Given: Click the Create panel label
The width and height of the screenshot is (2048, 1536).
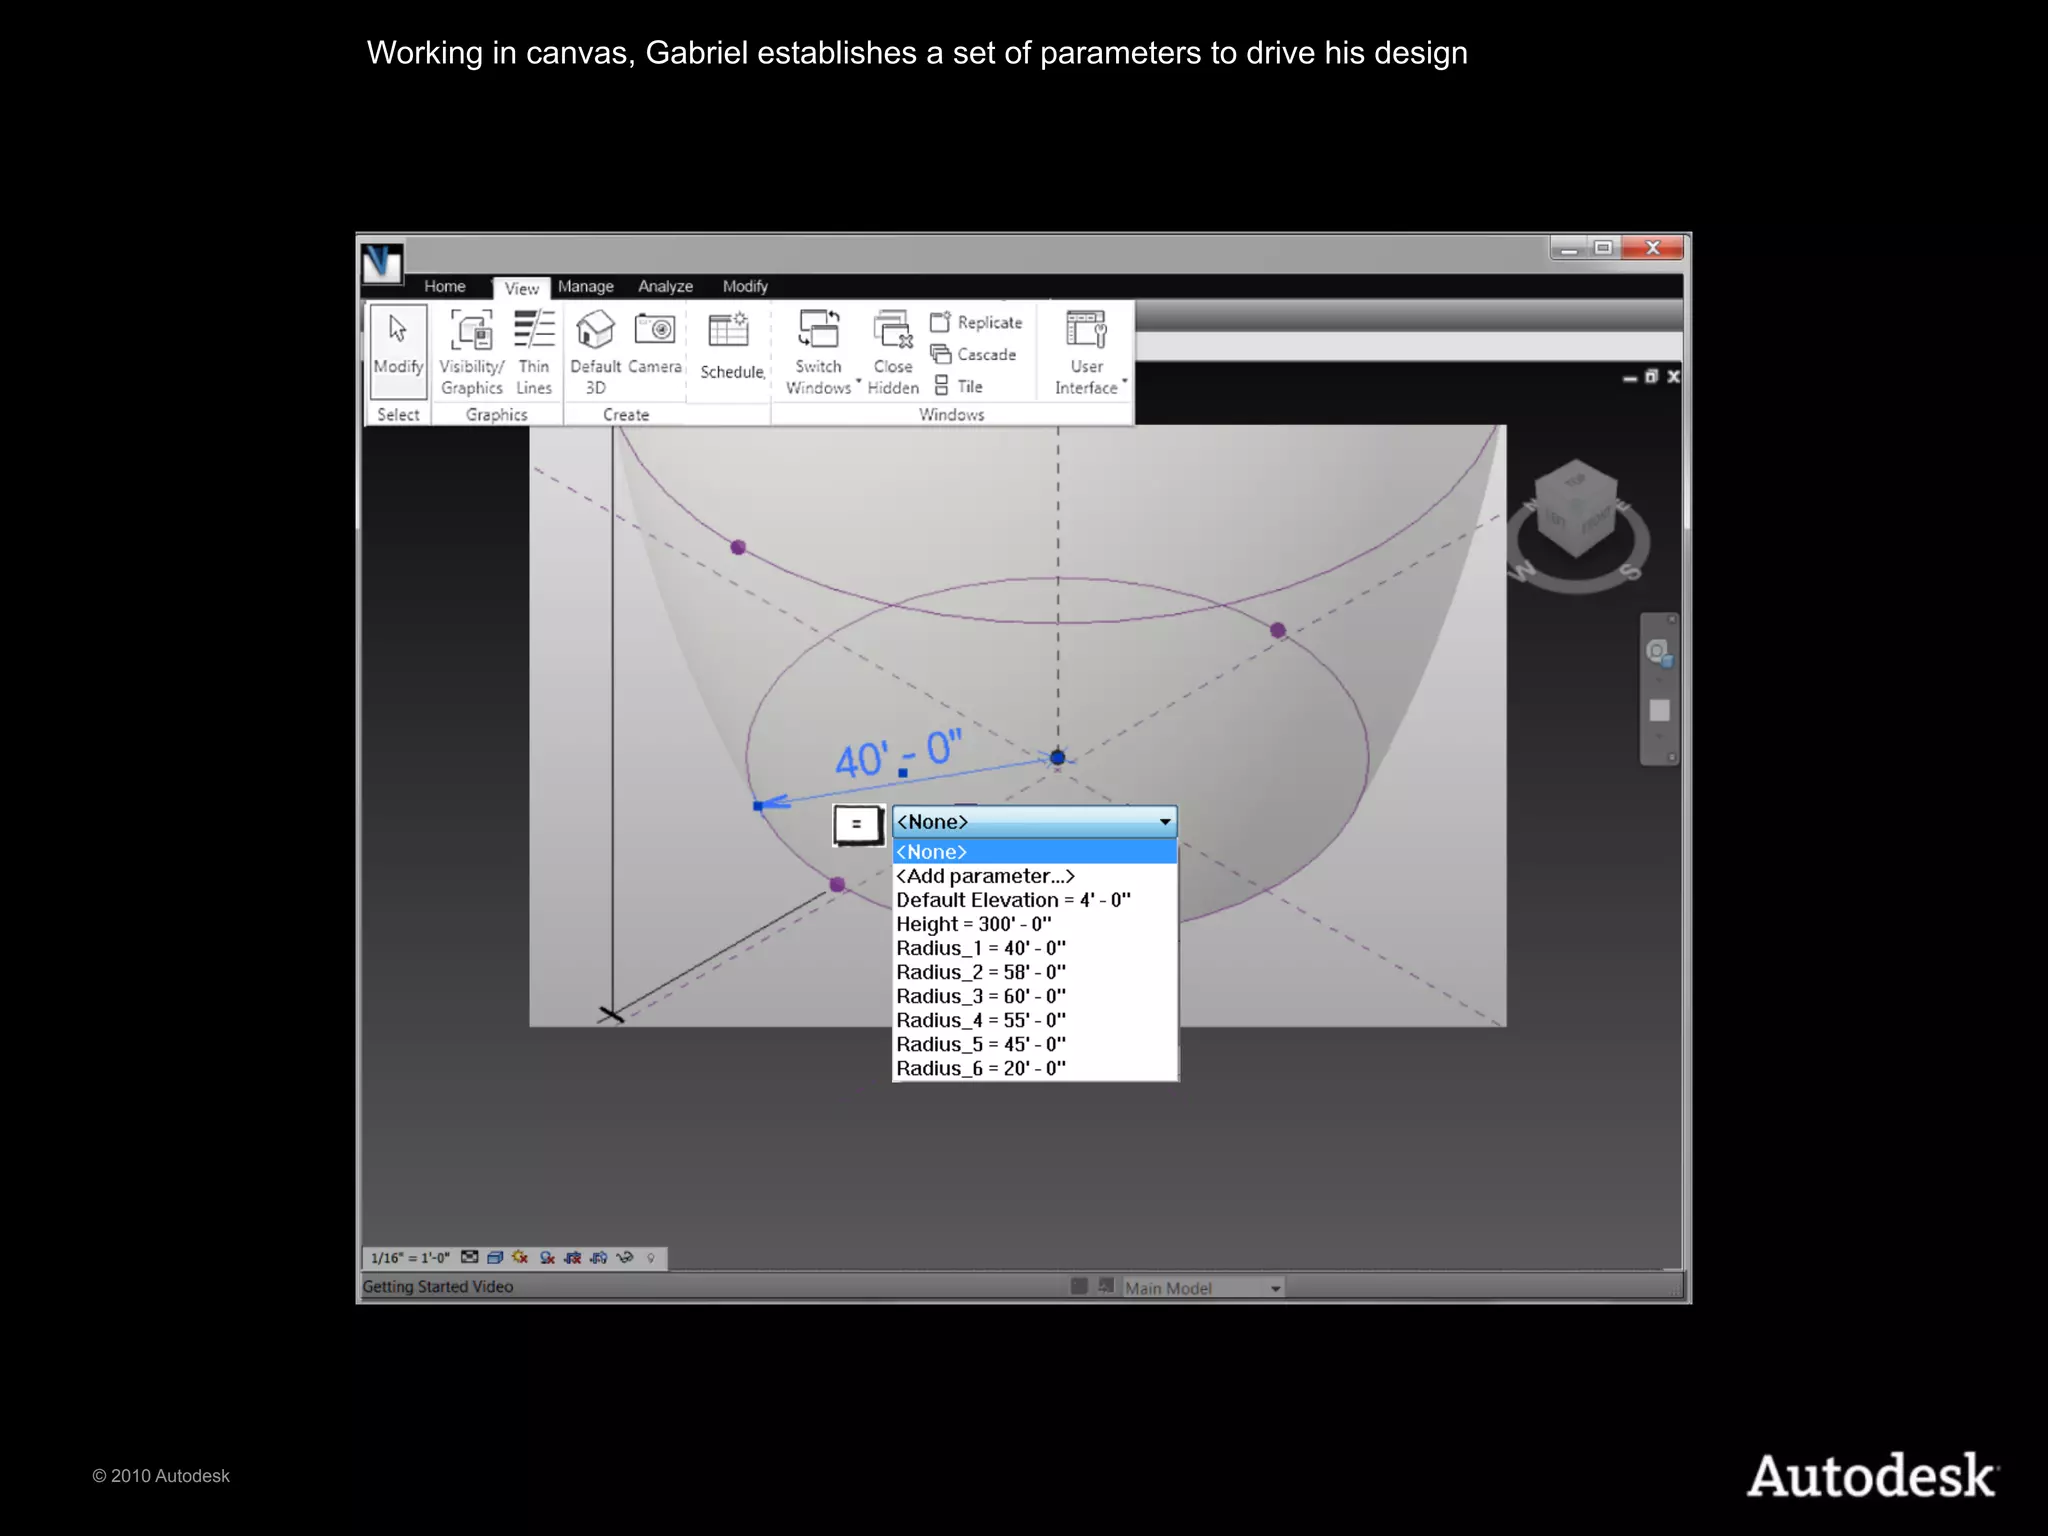Looking at the screenshot, I should [x=626, y=414].
